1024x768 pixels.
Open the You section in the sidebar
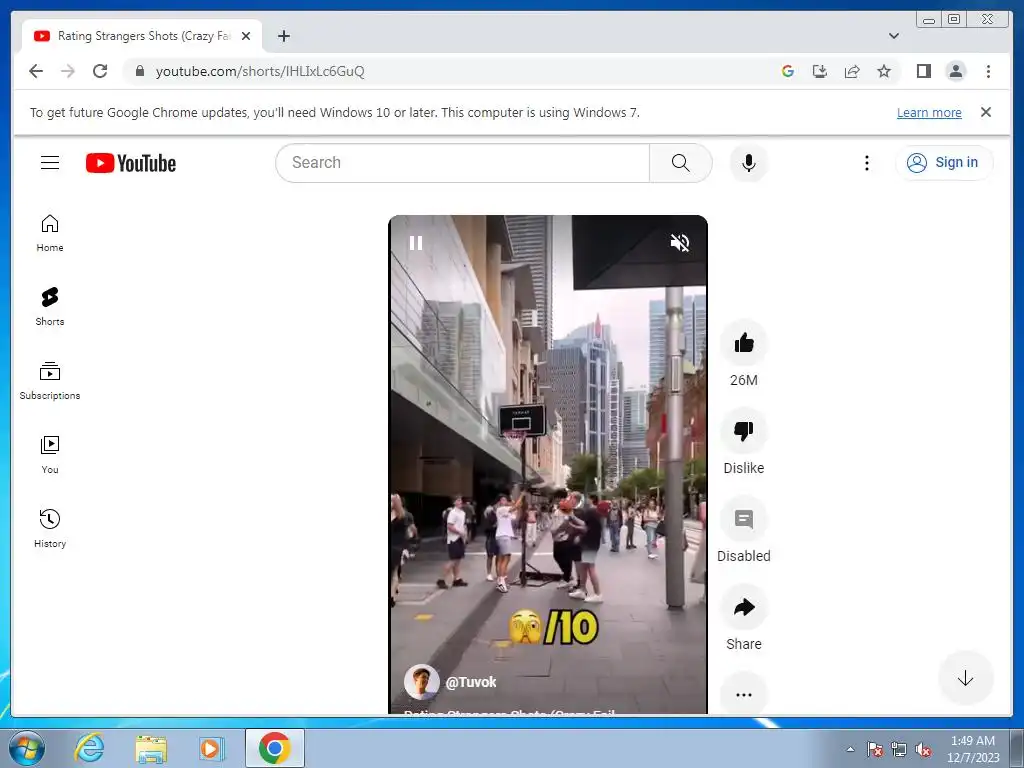click(50, 455)
